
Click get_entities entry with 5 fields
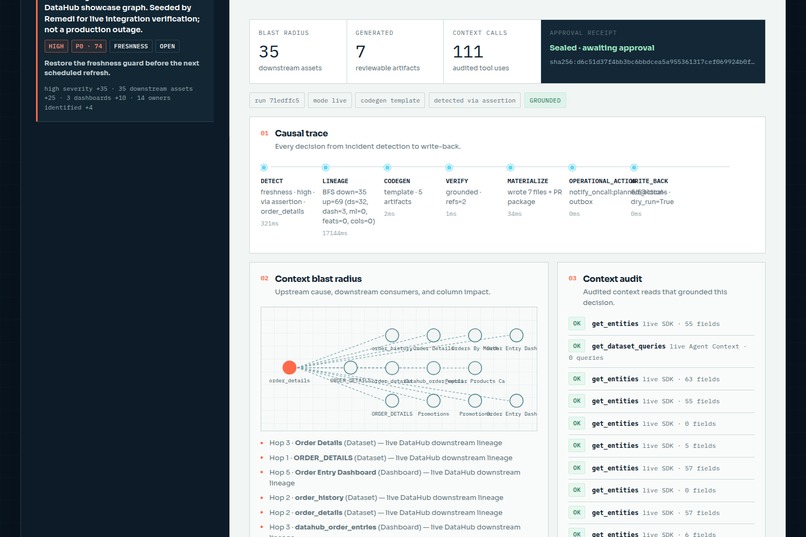[661, 446]
